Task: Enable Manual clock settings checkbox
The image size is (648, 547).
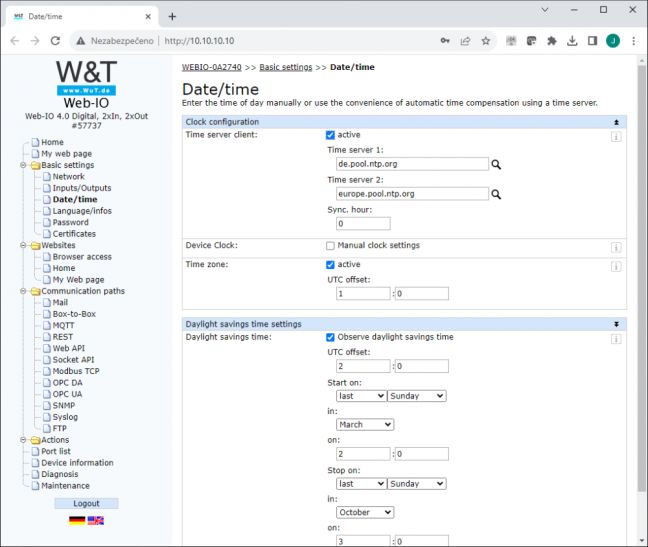Action: (x=330, y=246)
